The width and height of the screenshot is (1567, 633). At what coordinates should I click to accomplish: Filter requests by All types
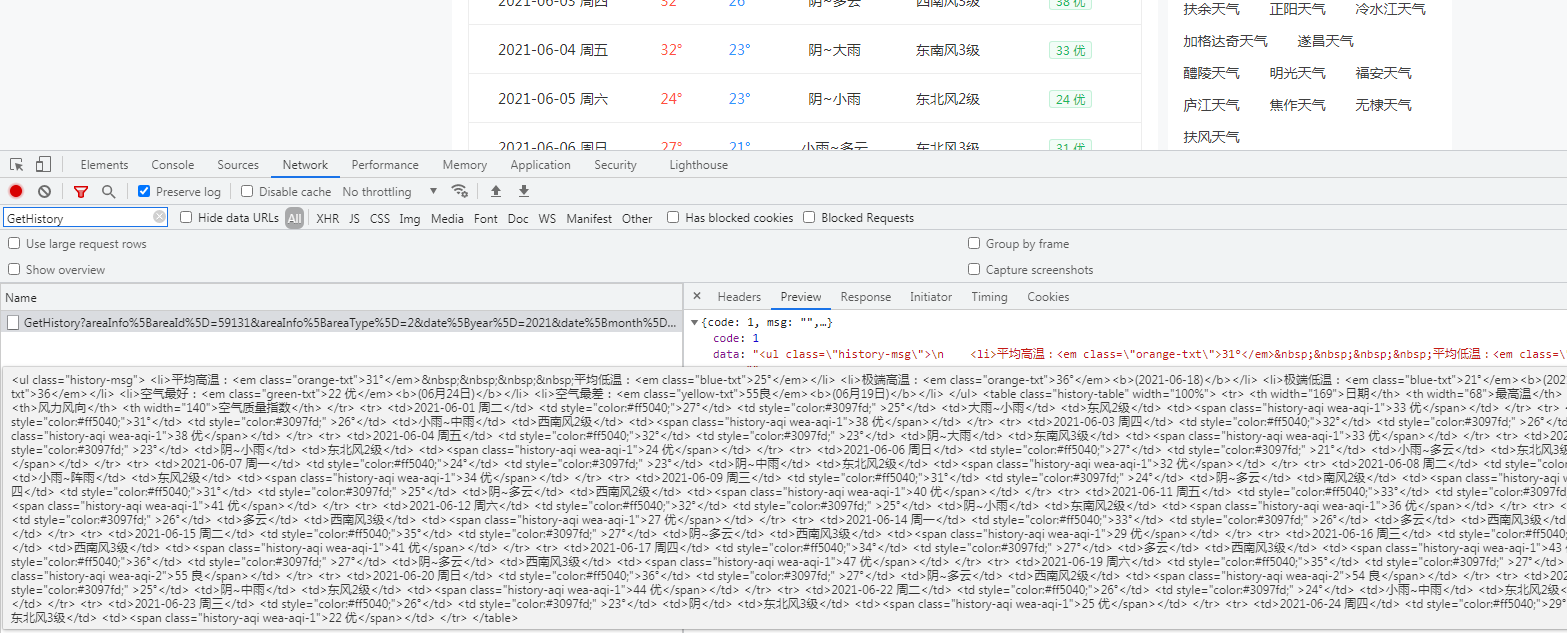[294, 218]
